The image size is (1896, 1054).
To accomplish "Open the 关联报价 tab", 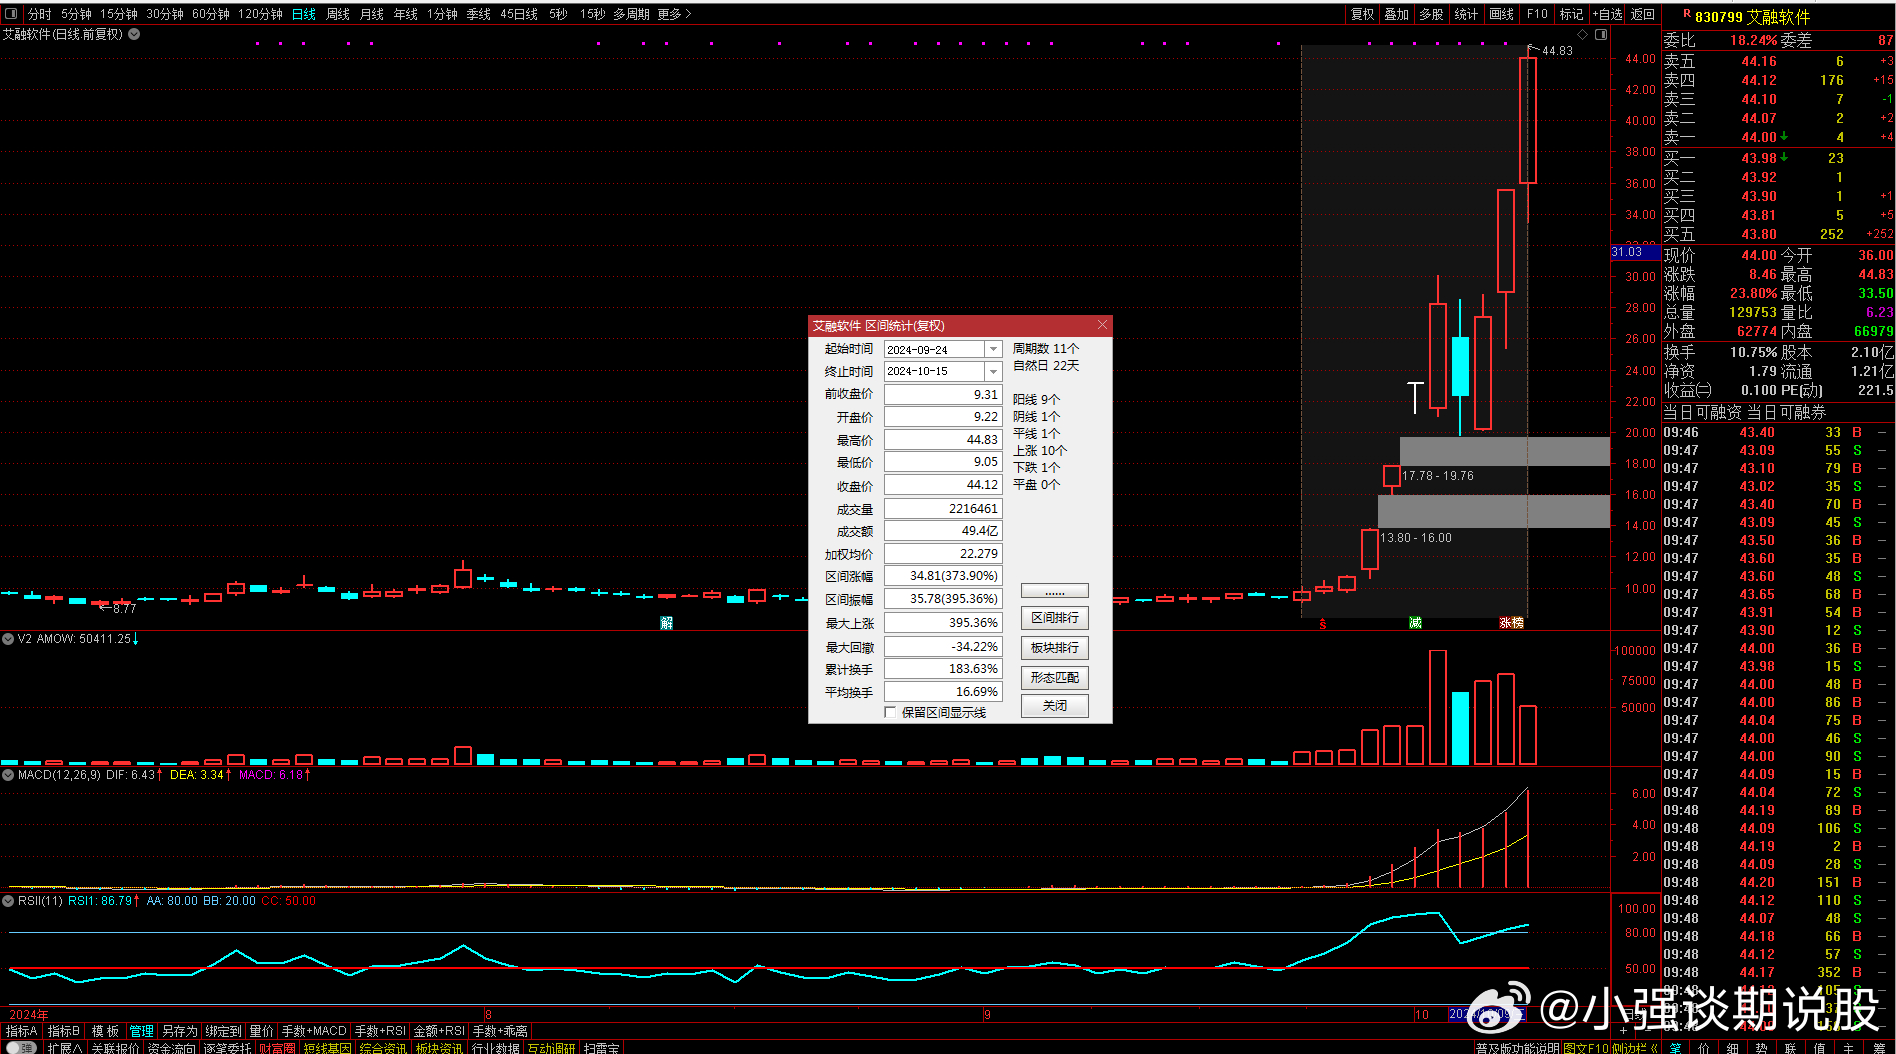I will pos(115,1048).
